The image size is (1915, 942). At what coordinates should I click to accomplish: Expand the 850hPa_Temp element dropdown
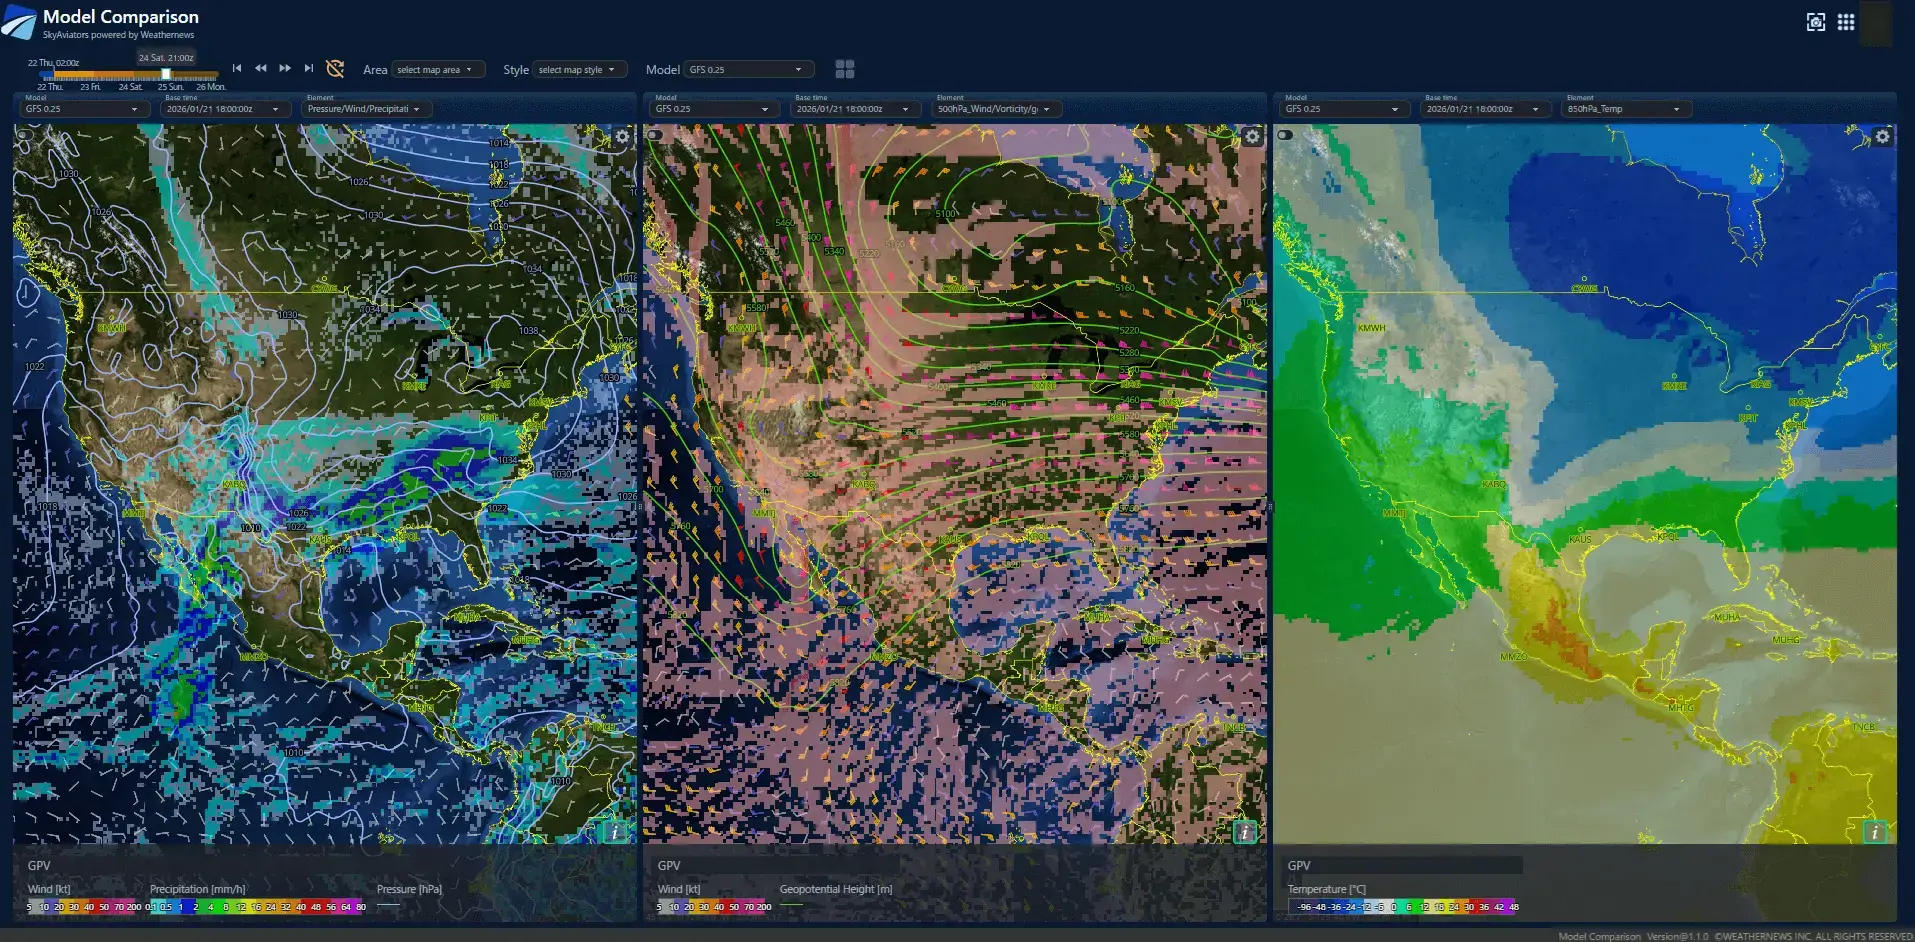(1625, 109)
